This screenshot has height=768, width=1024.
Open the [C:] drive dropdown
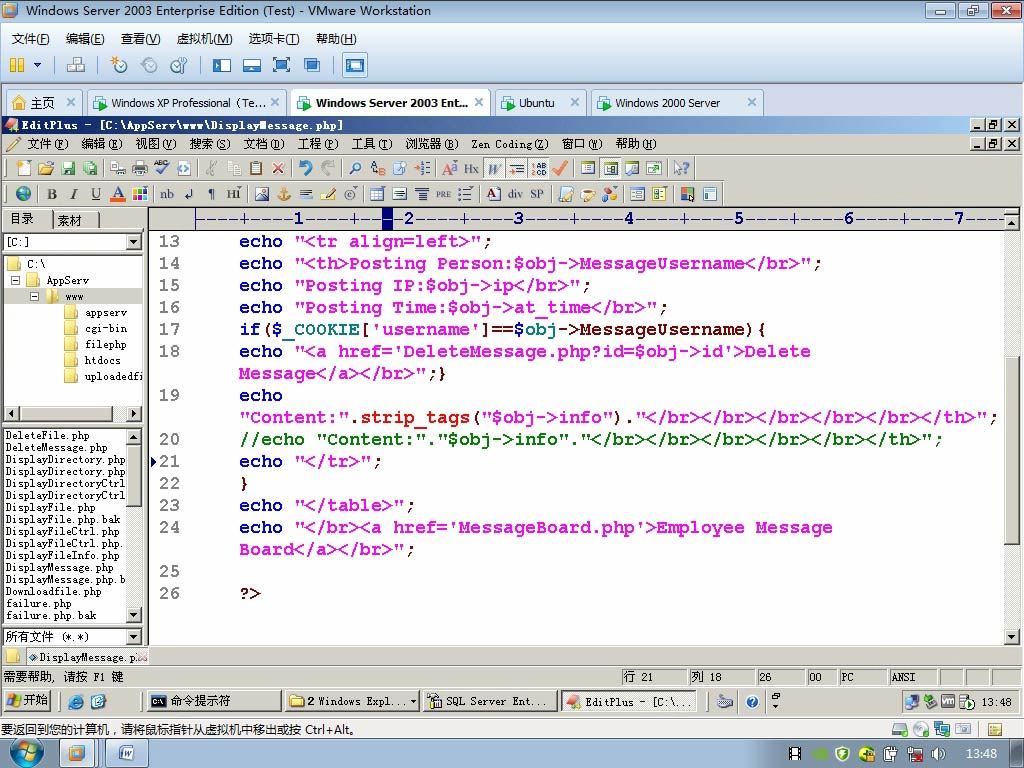coord(134,242)
